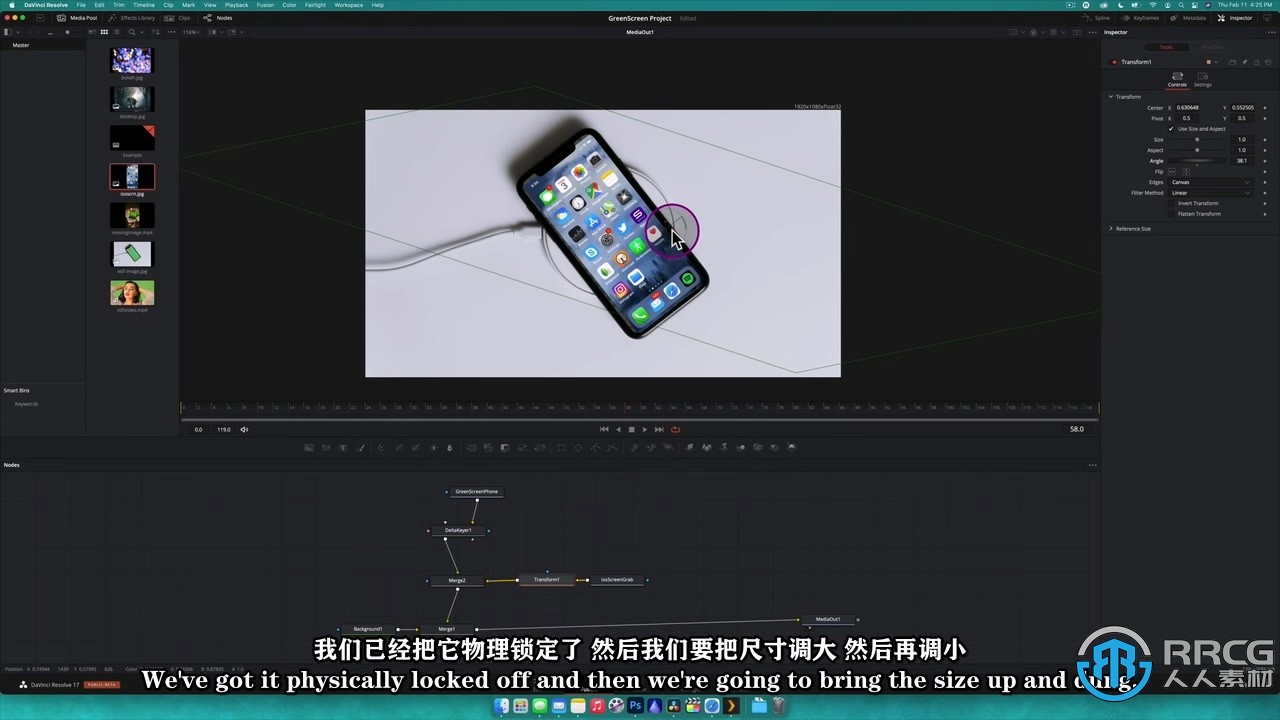The height and width of the screenshot is (720, 1280).
Task: Enable Flatten Transform checkbox
Action: [x=1171, y=214]
